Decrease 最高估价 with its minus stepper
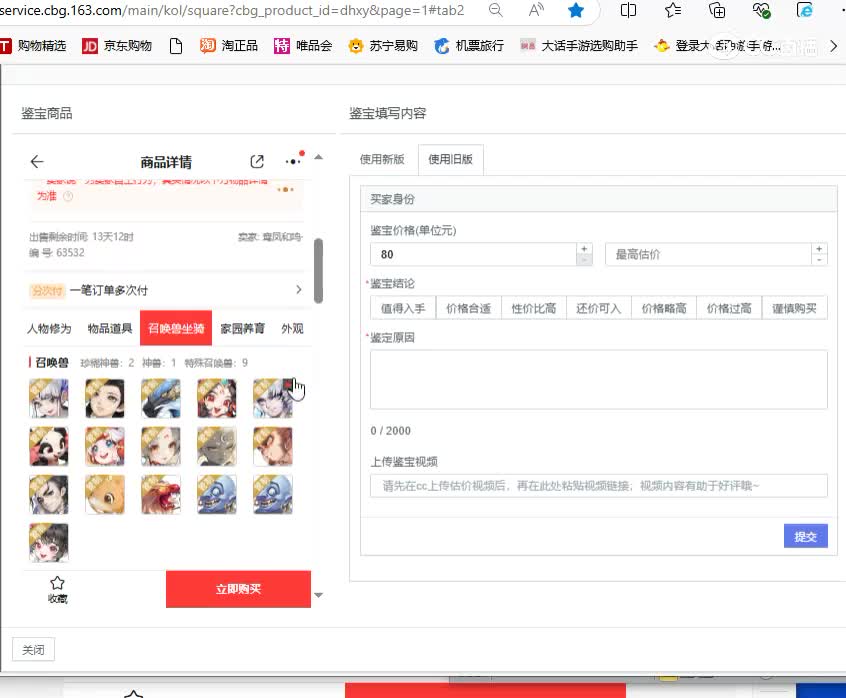 click(819, 260)
